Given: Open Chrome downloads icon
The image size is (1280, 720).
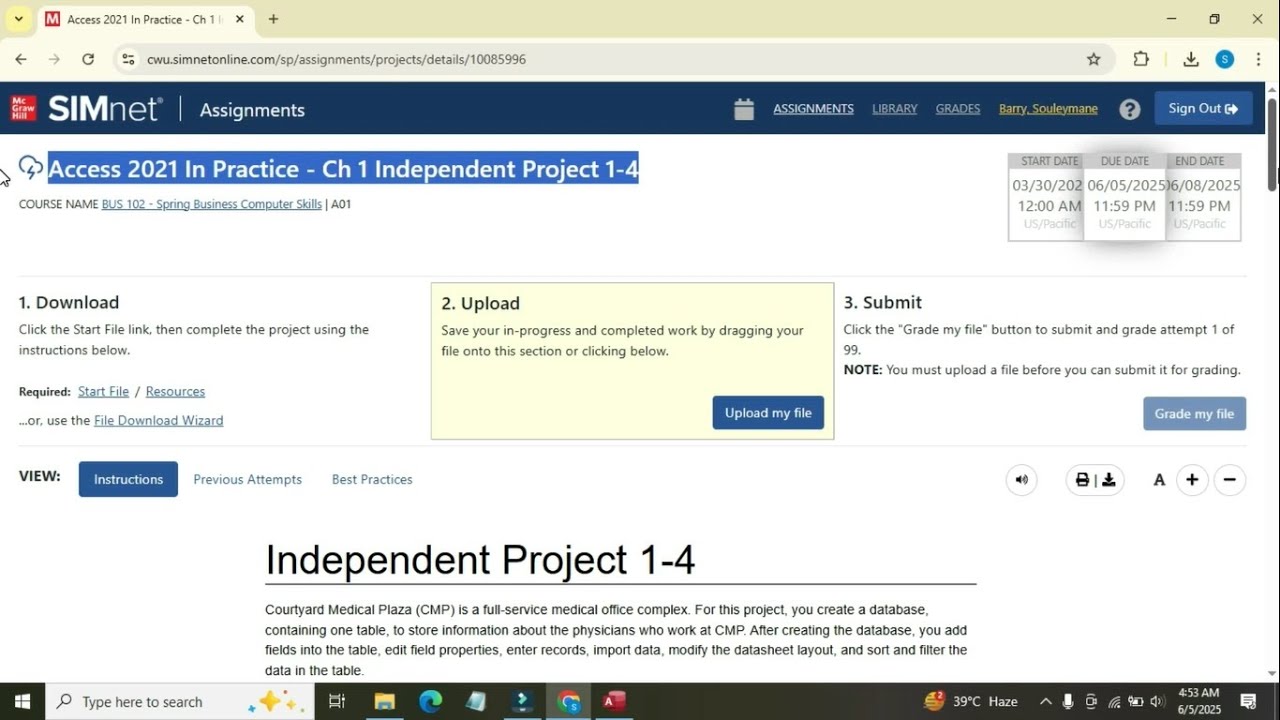Looking at the screenshot, I should coord(1190,59).
